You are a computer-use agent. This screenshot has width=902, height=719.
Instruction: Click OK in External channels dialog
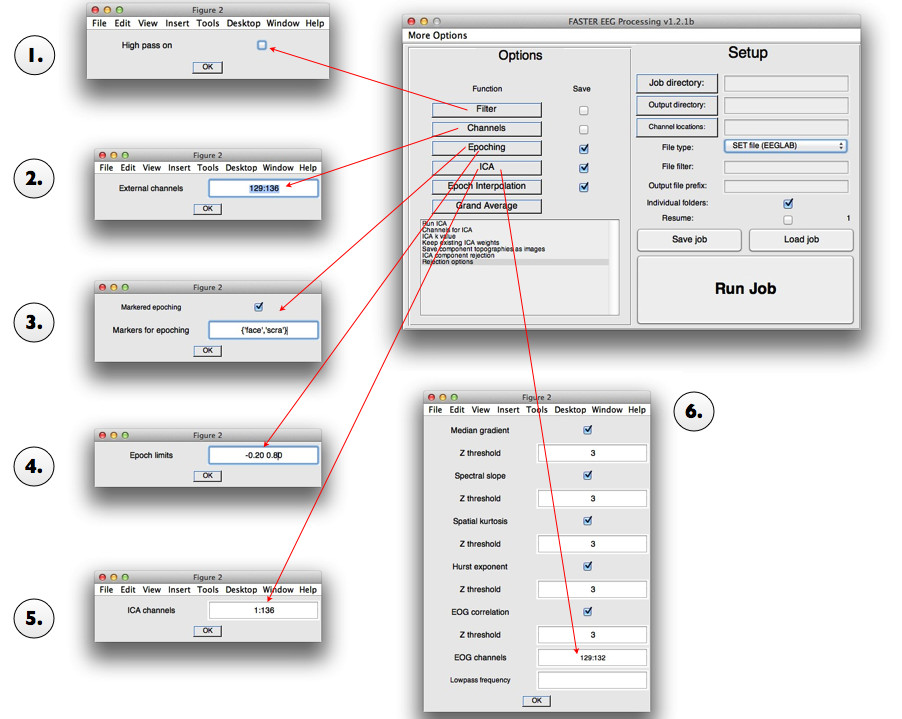208,209
